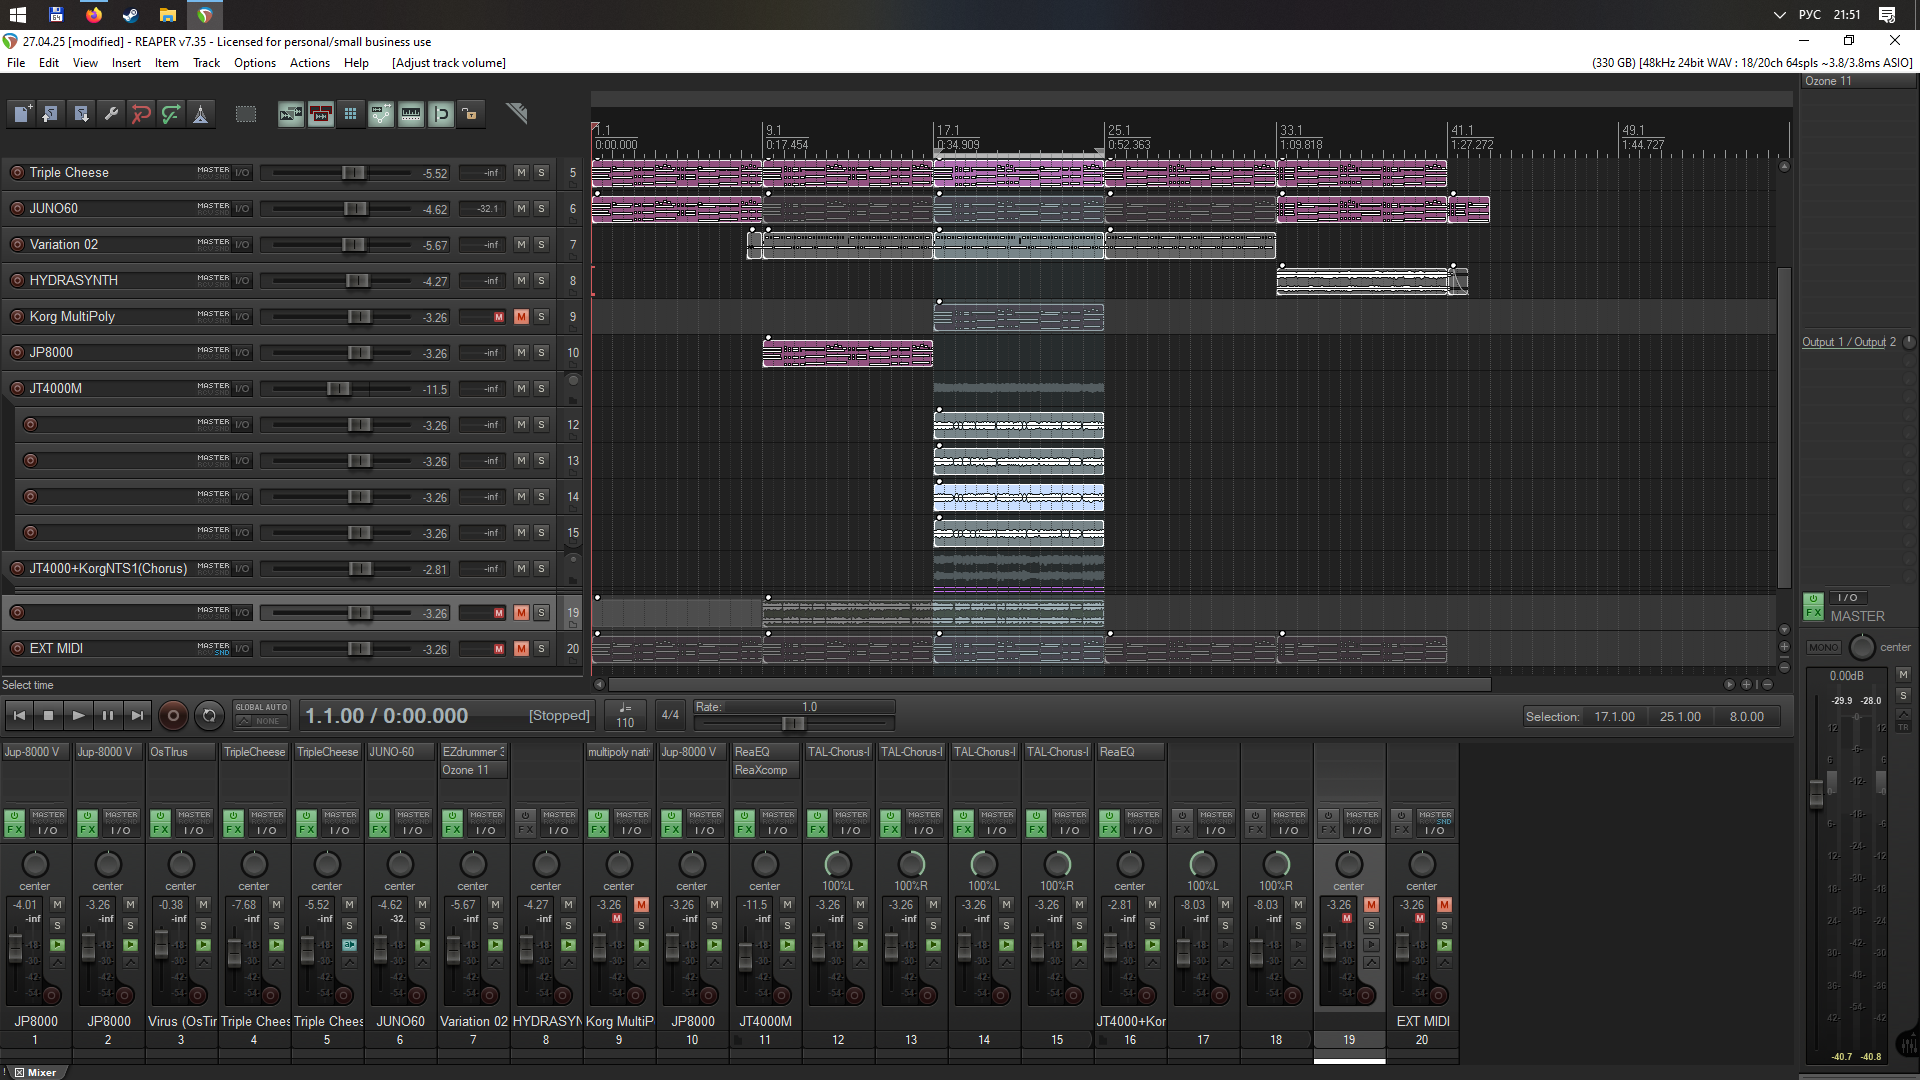Open the 4/4 time signature selector
The width and height of the screenshot is (1920, 1080).
tap(670, 715)
